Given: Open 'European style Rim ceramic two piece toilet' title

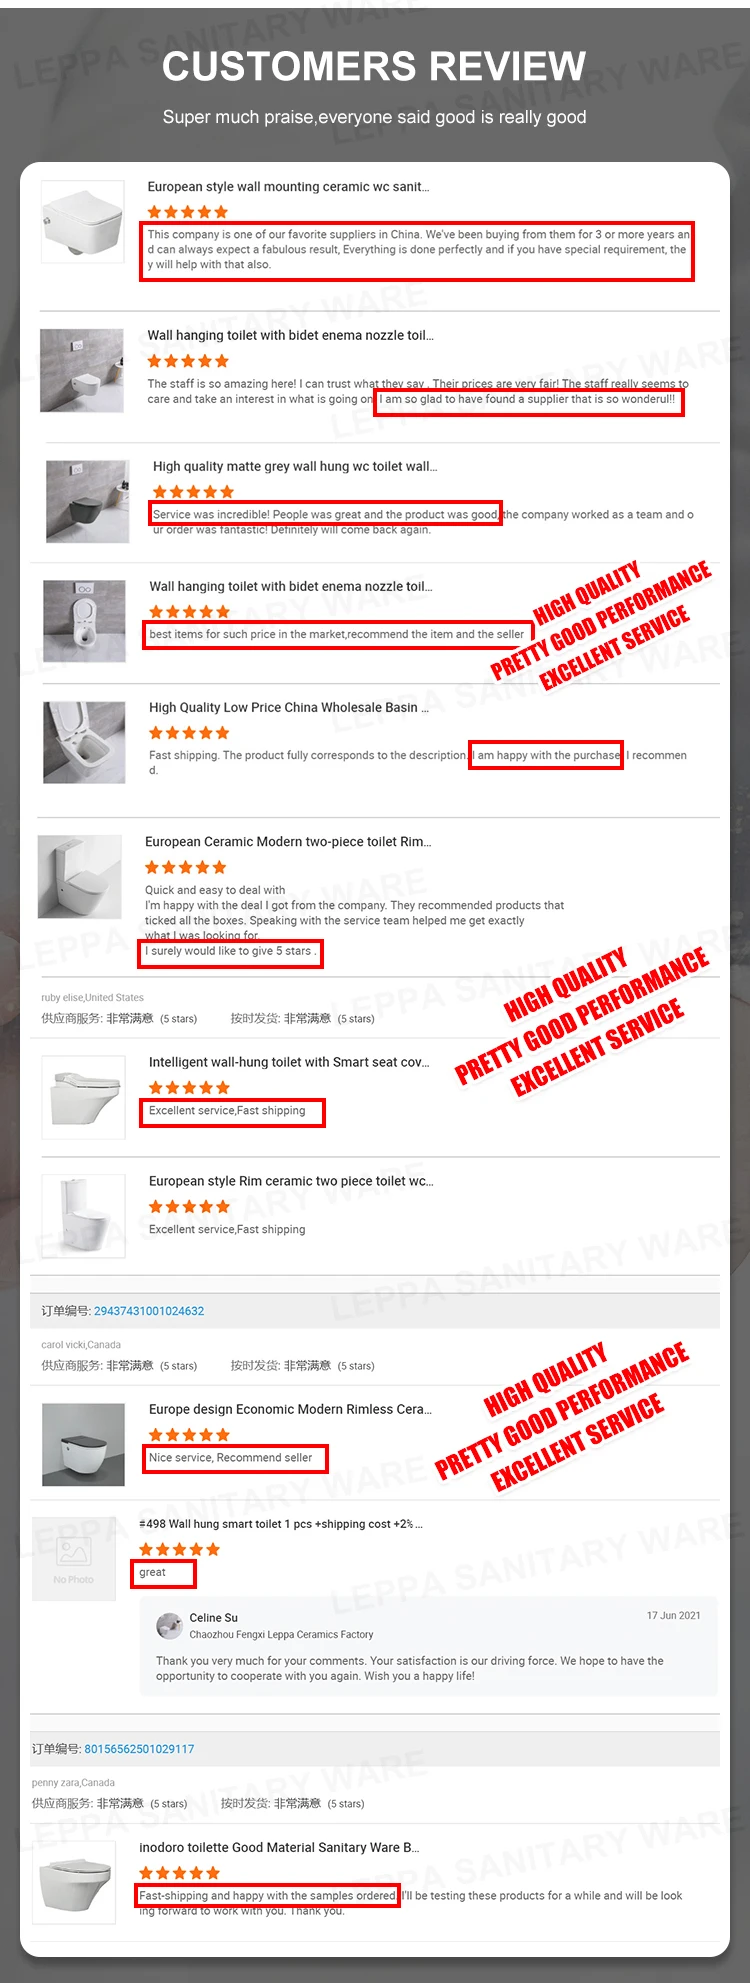Looking at the screenshot, I should [x=291, y=1181].
